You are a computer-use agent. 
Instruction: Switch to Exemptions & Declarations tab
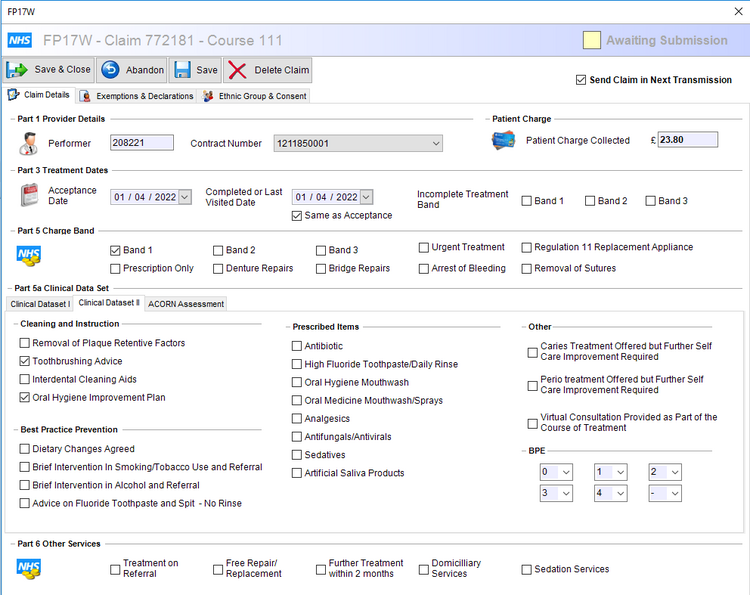pos(137,96)
